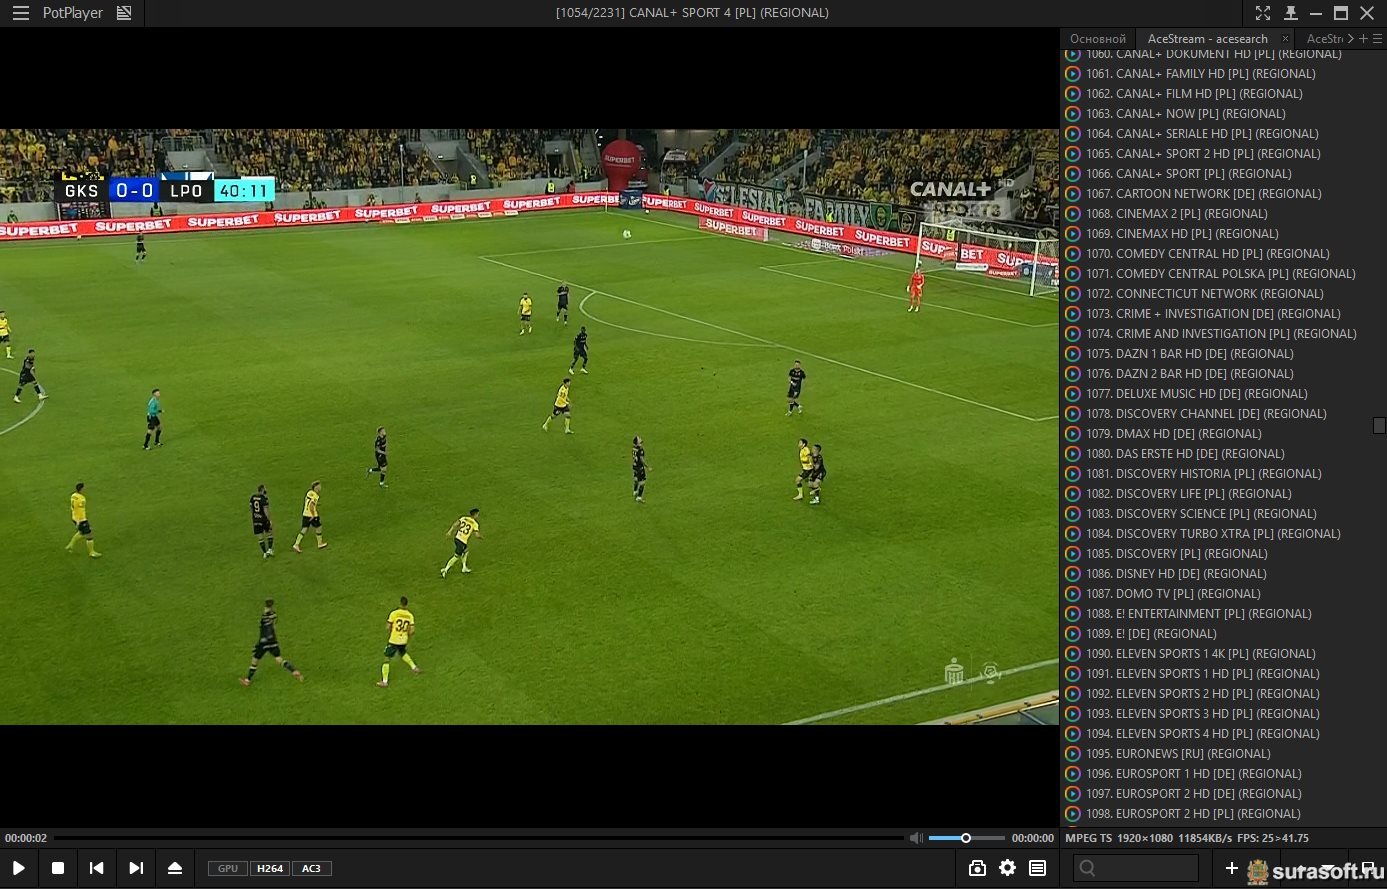The height and width of the screenshot is (889, 1387).
Task: Click the playback seek bar
Action: pos(478,838)
